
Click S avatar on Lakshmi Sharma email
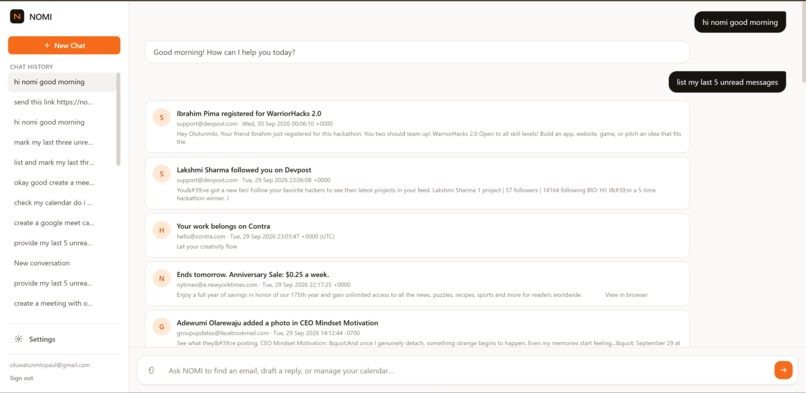click(x=161, y=174)
